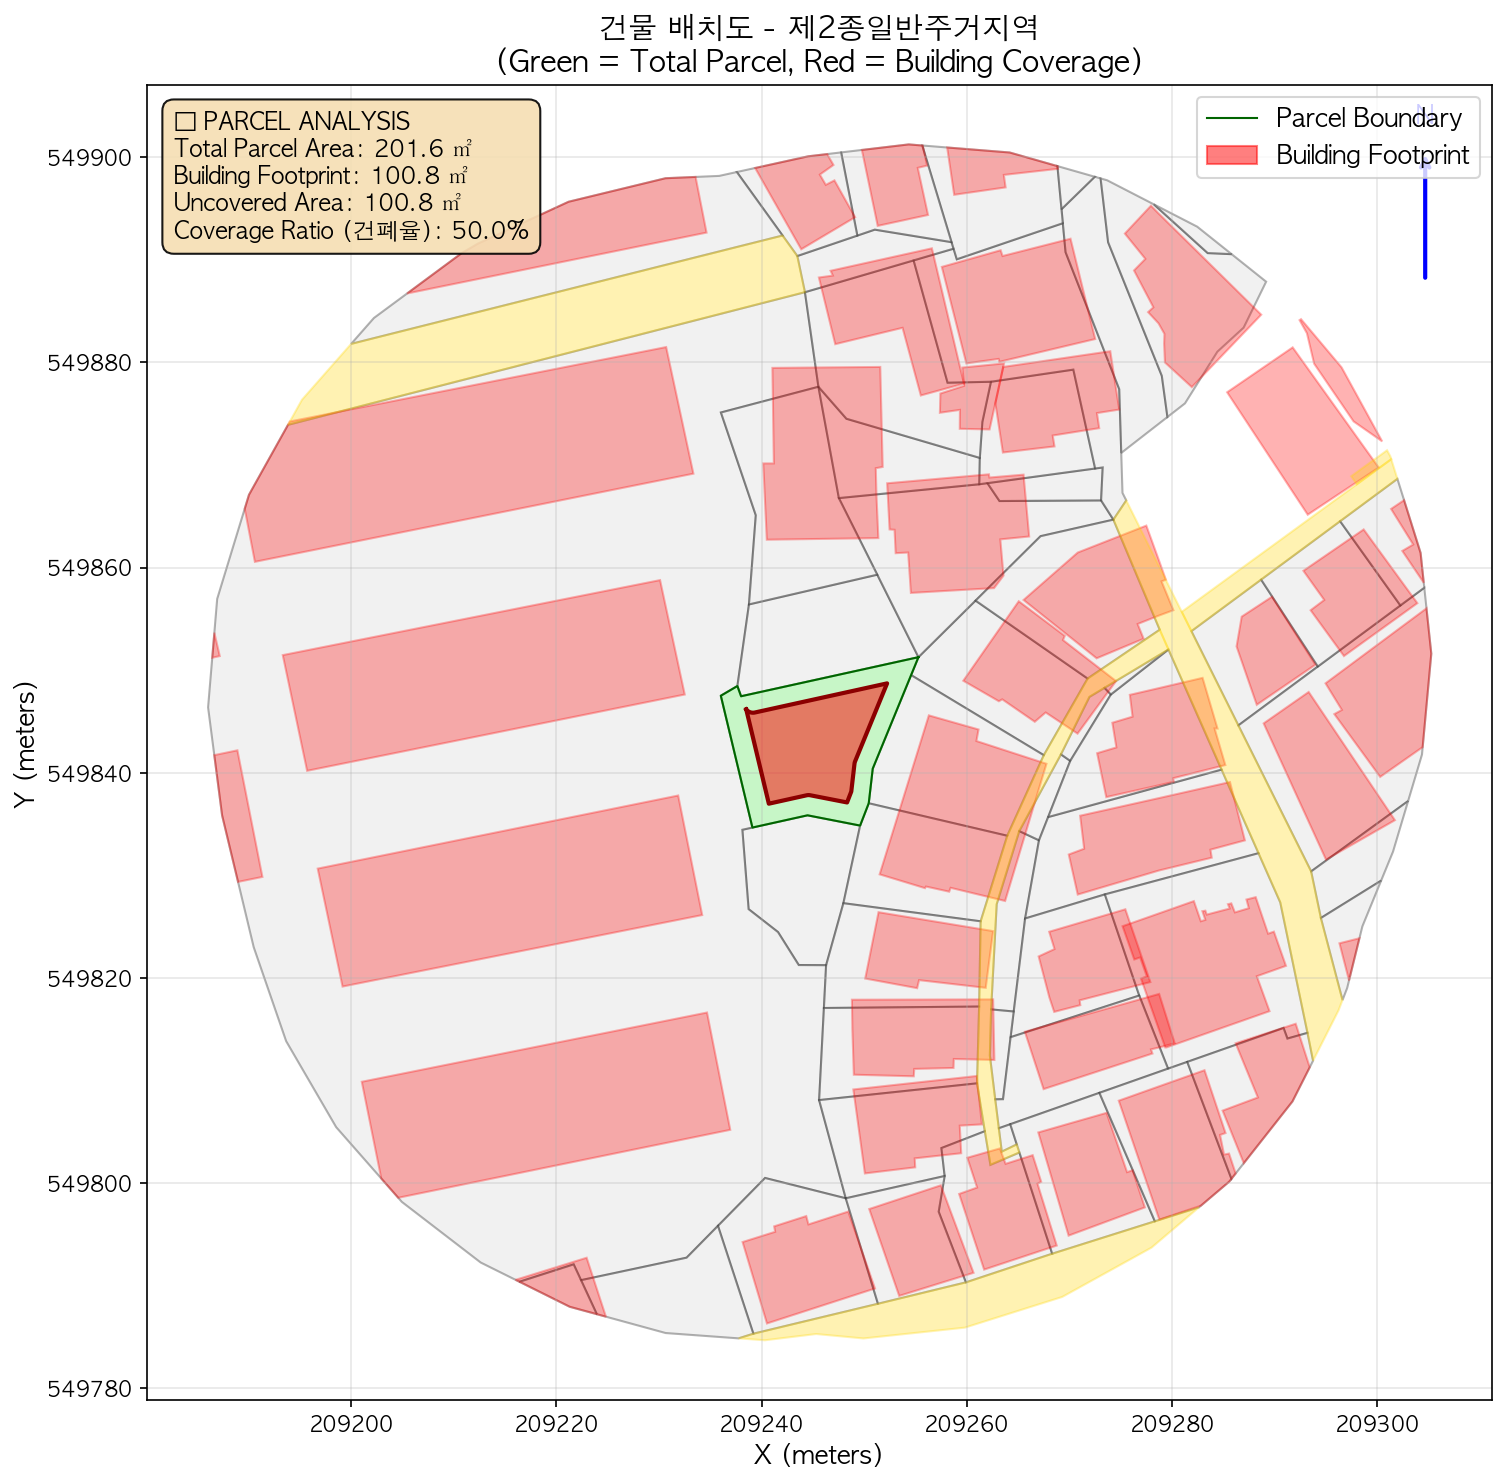Click the x-axis tick label 209300
Viewport: 1507px width, 1483px height.
[x=1377, y=1423]
